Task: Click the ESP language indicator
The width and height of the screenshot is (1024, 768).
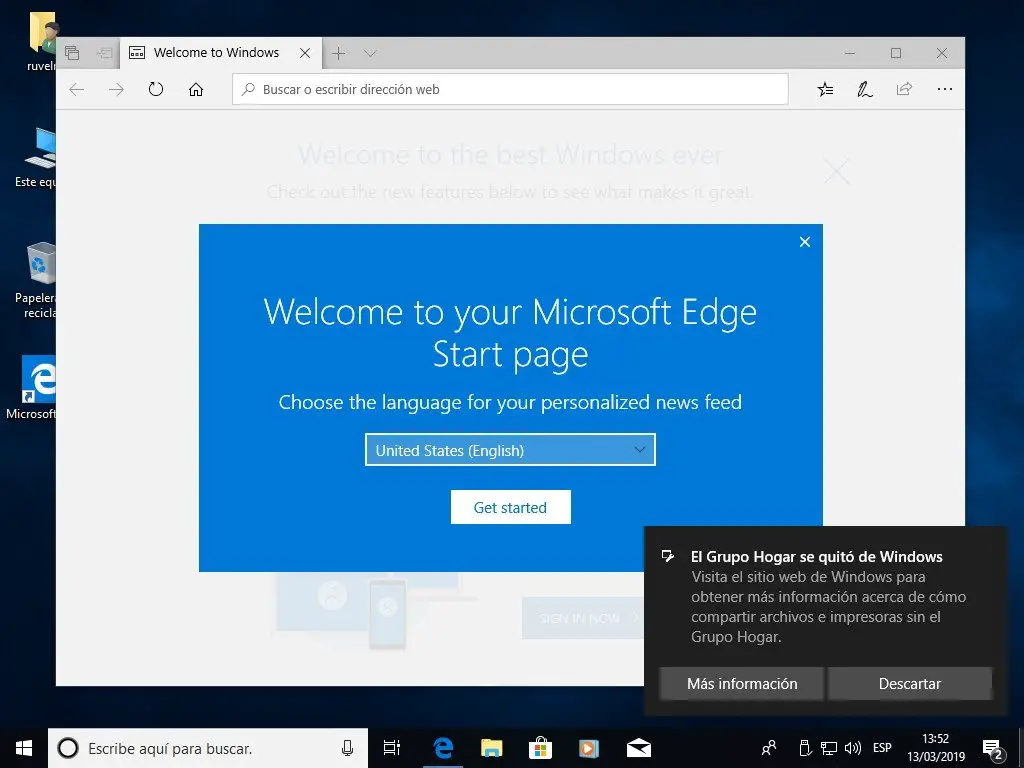Action: 882,748
